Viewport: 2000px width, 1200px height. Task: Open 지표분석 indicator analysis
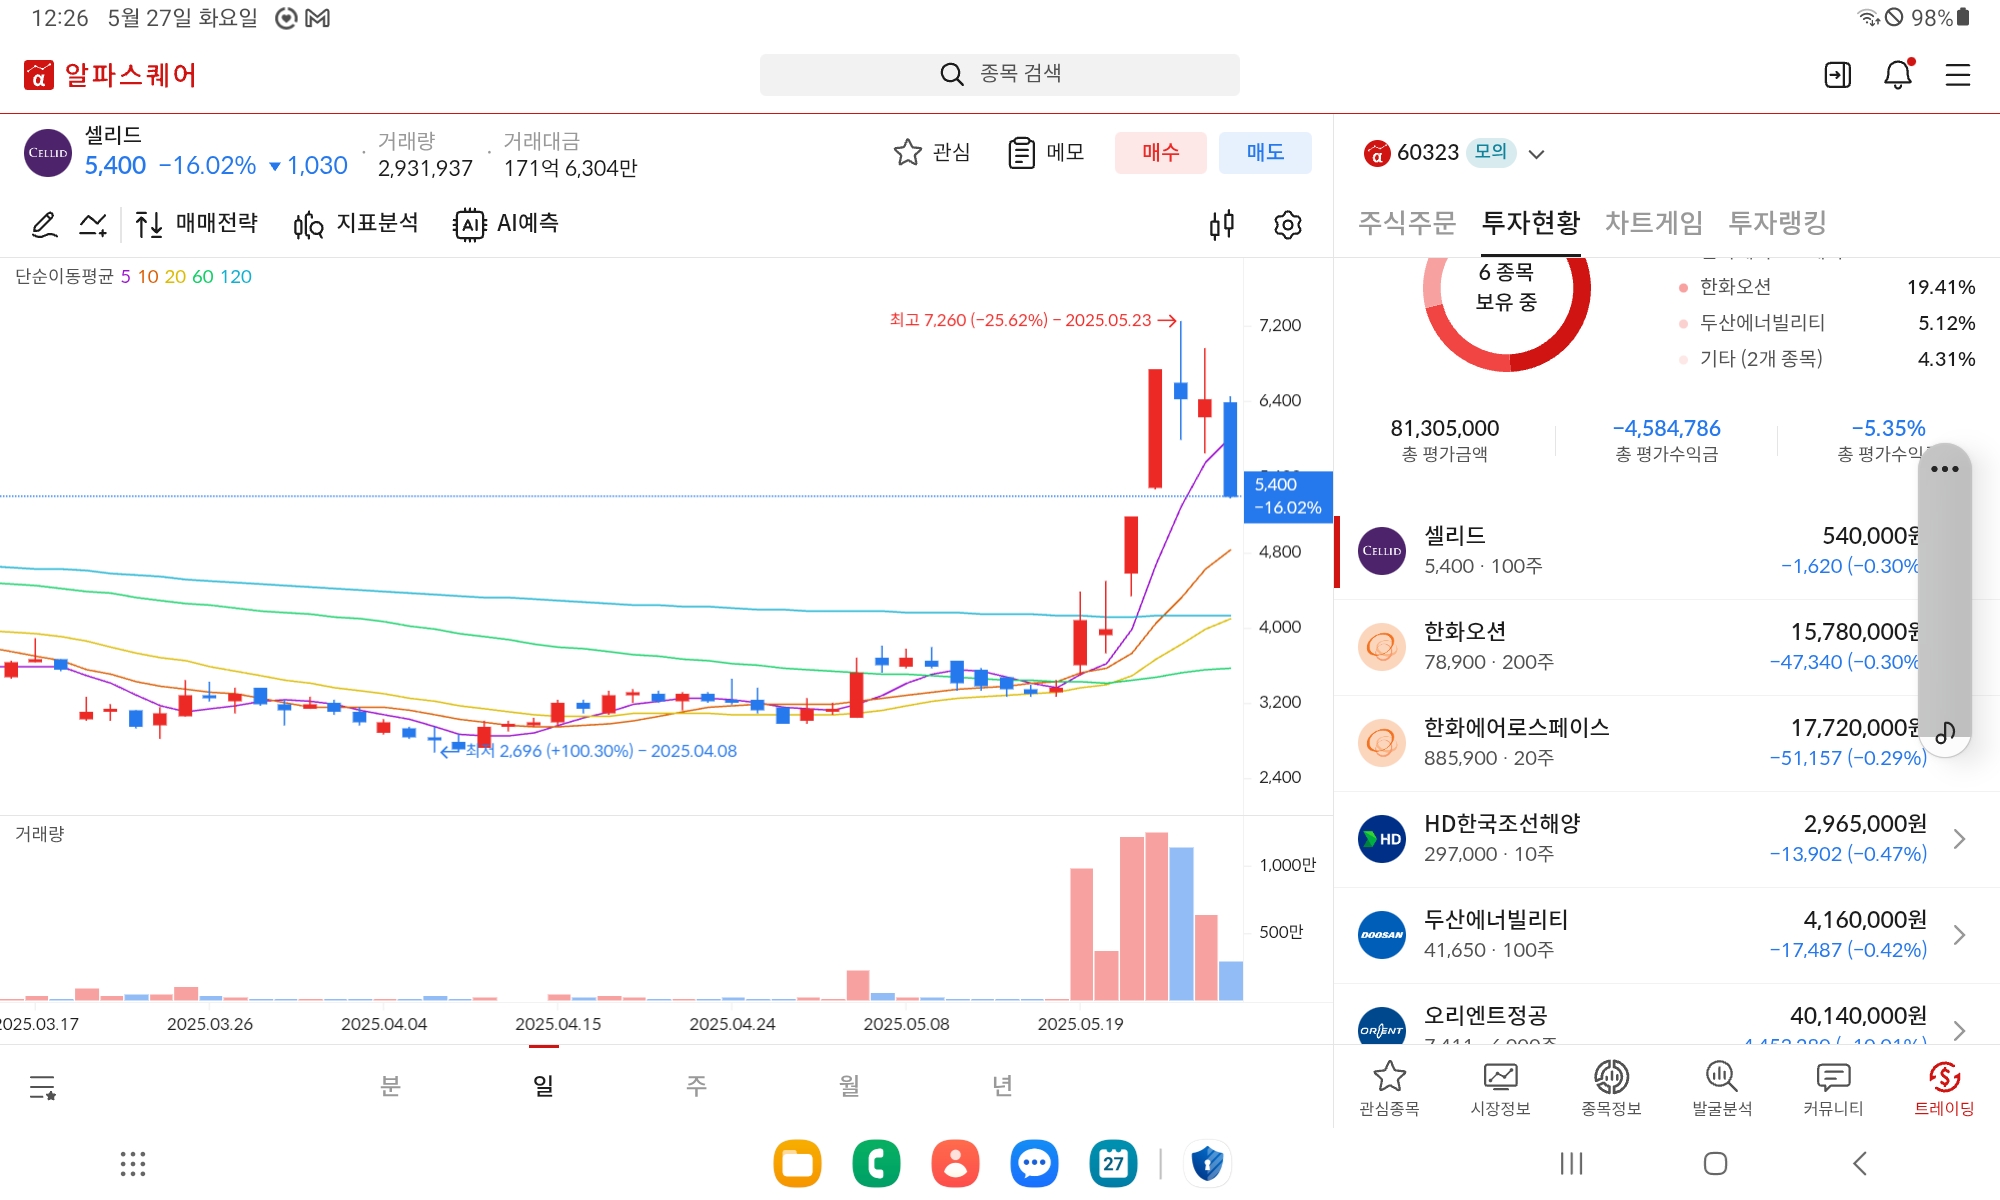(x=356, y=223)
